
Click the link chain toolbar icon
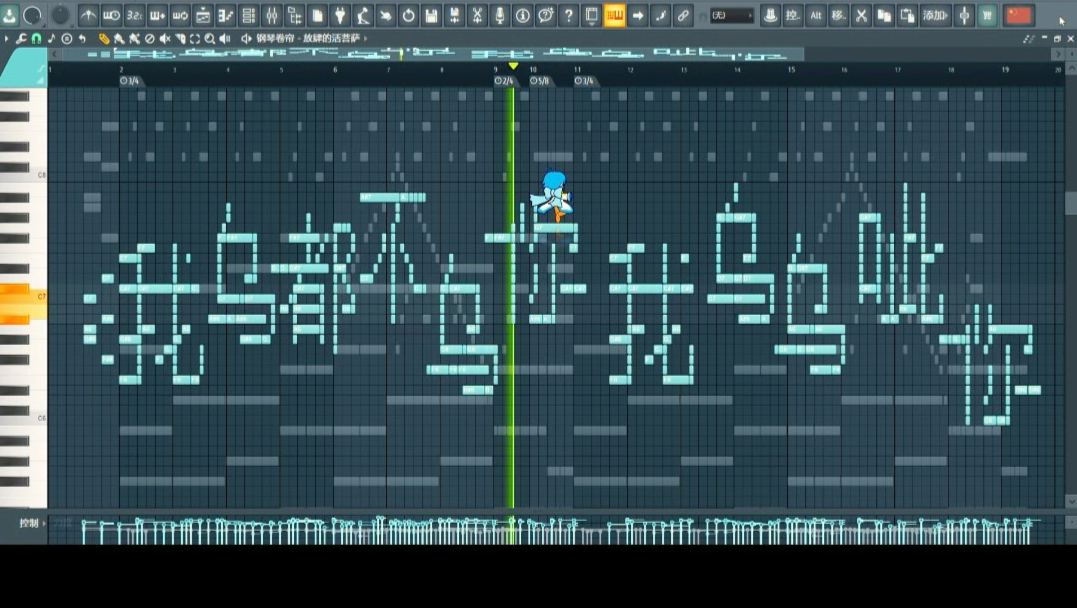coord(683,15)
